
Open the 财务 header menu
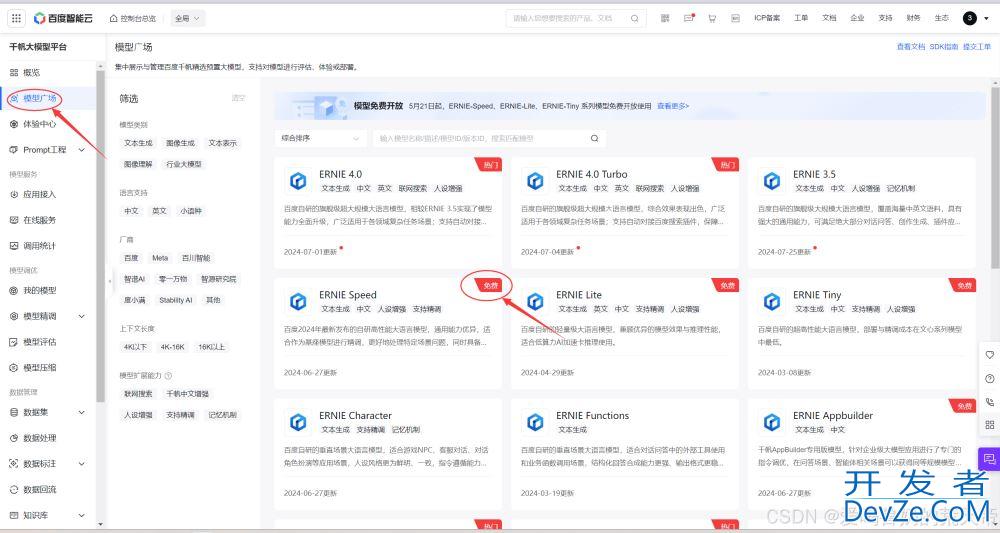(x=913, y=18)
